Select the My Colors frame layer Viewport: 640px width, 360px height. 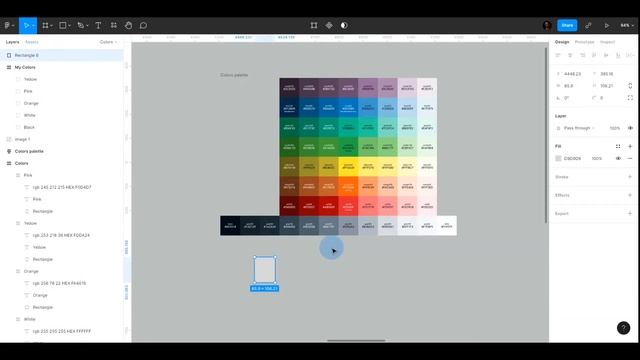click(x=62, y=67)
